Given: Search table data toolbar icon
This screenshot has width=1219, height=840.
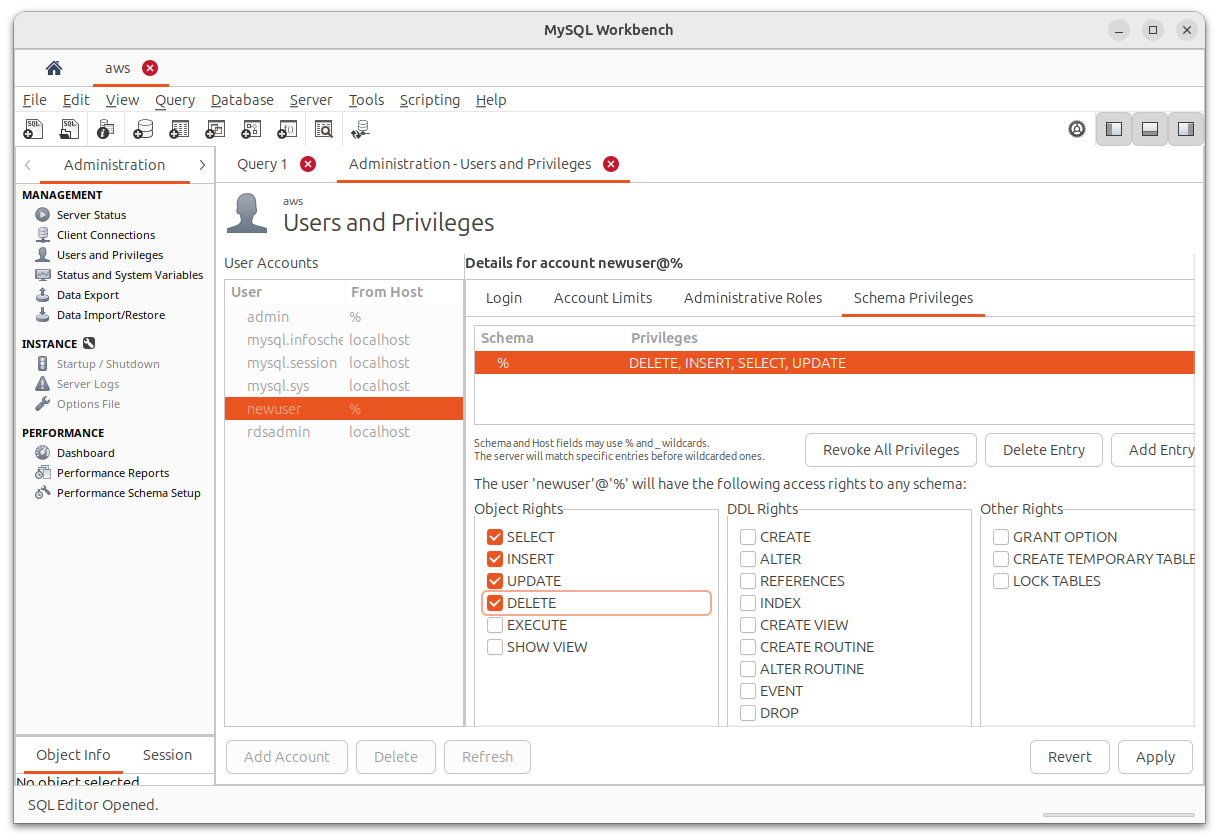Looking at the screenshot, I should [324, 129].
